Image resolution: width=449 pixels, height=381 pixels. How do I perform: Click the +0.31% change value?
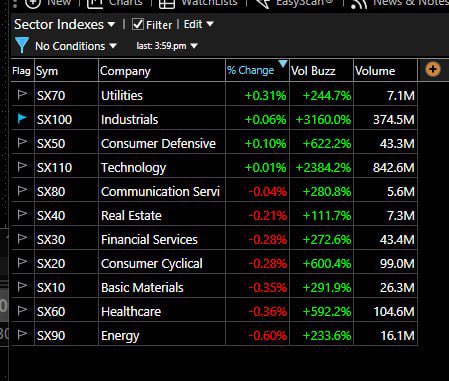tap(265, 96)
